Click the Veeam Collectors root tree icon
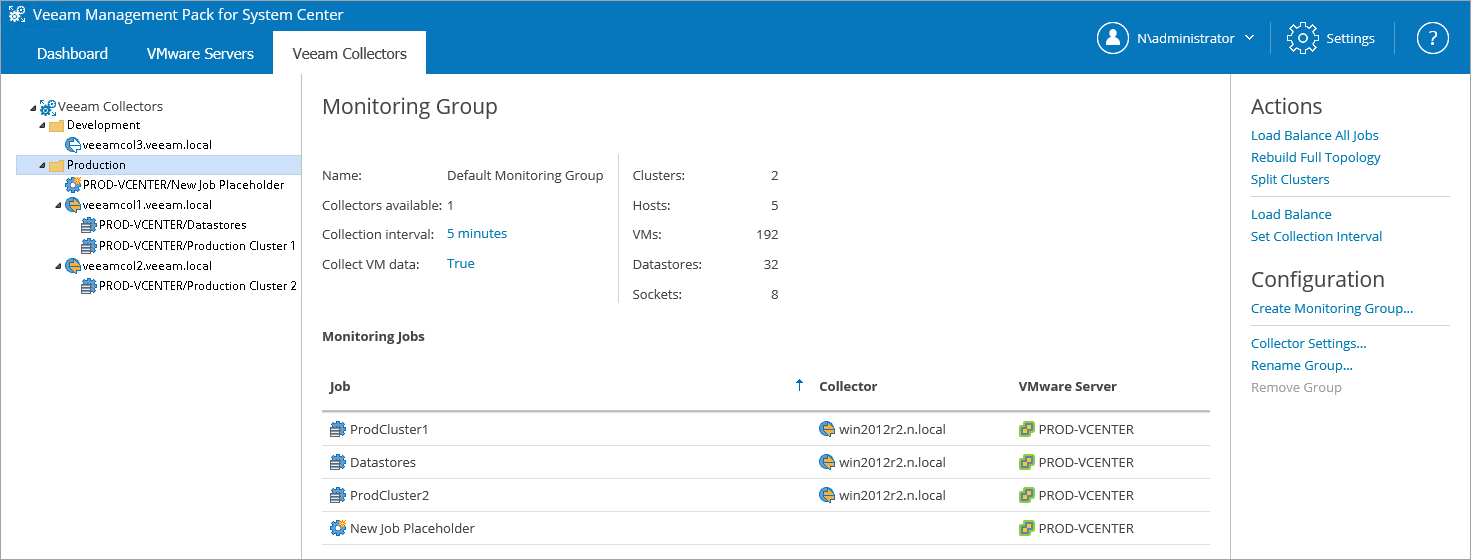The height and width of the screenshot is (560, 1471). (48, 106)
